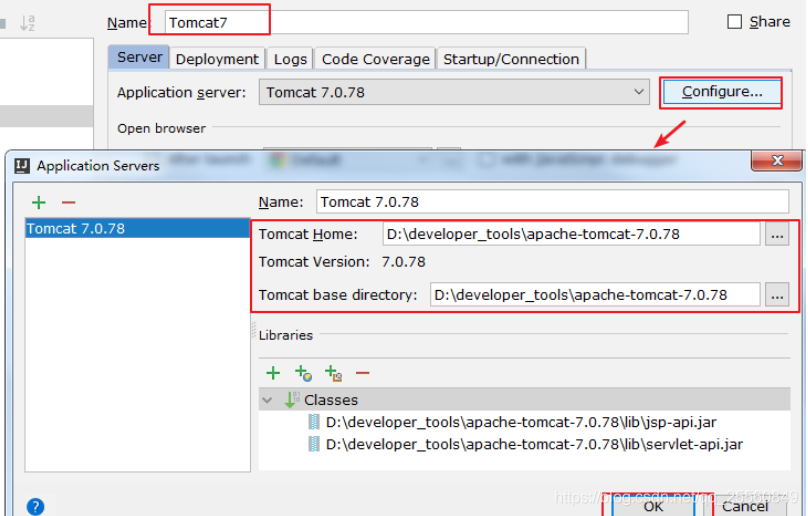Viewport: 808px width, 516px height.
Task: Remove selected library with red minus
Action: [x=363, y=373]
